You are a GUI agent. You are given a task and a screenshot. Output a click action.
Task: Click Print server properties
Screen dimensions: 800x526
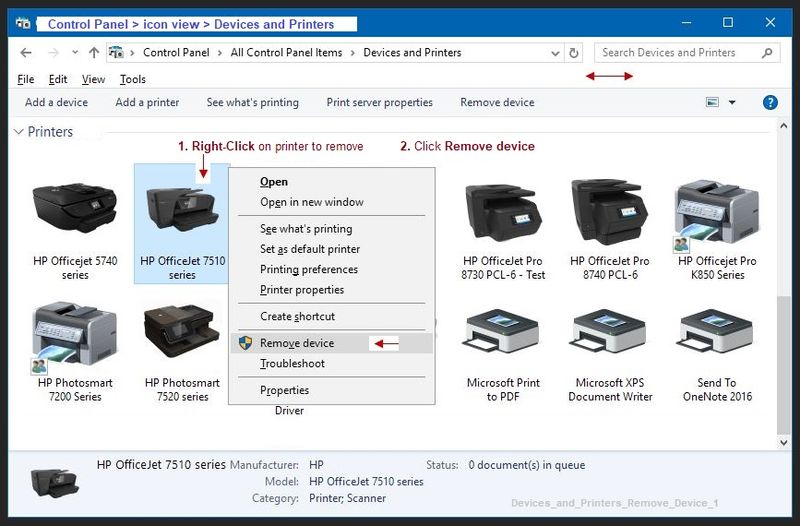coord(380,103)
